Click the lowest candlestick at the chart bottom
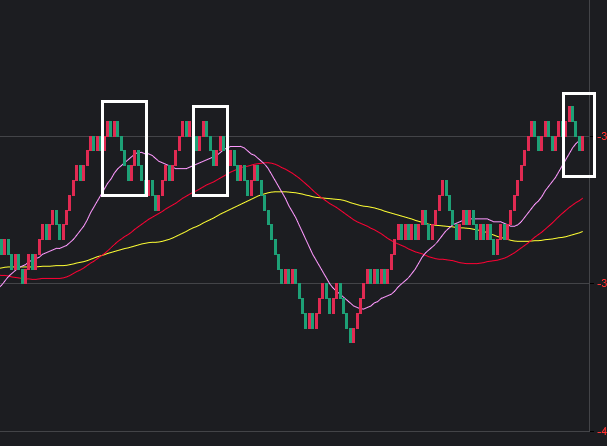The height and width of the screenshot is (446, 607). click(351, 334)
